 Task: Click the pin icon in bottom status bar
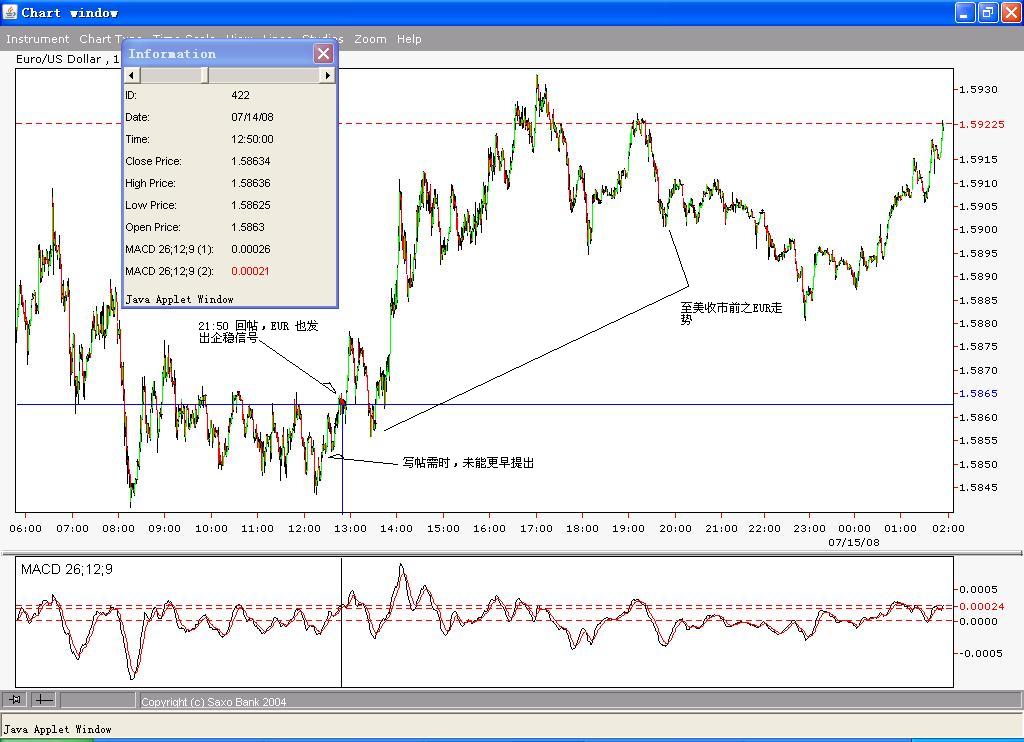coord(15,700)
